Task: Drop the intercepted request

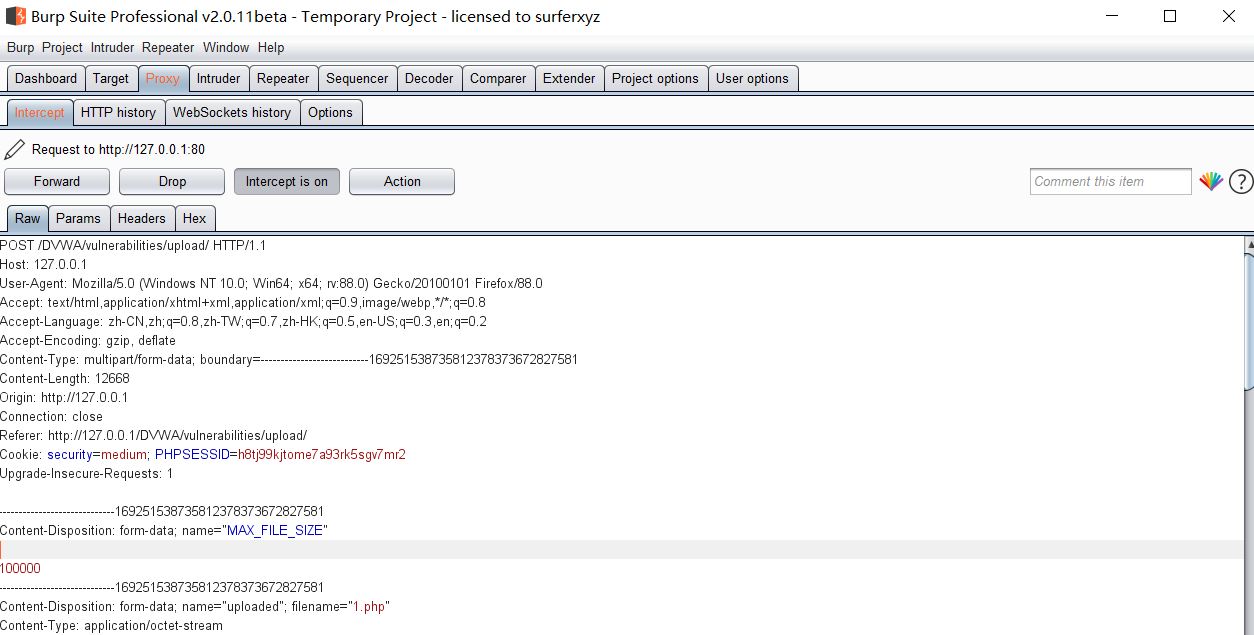Action: click(x=172, y=181)
